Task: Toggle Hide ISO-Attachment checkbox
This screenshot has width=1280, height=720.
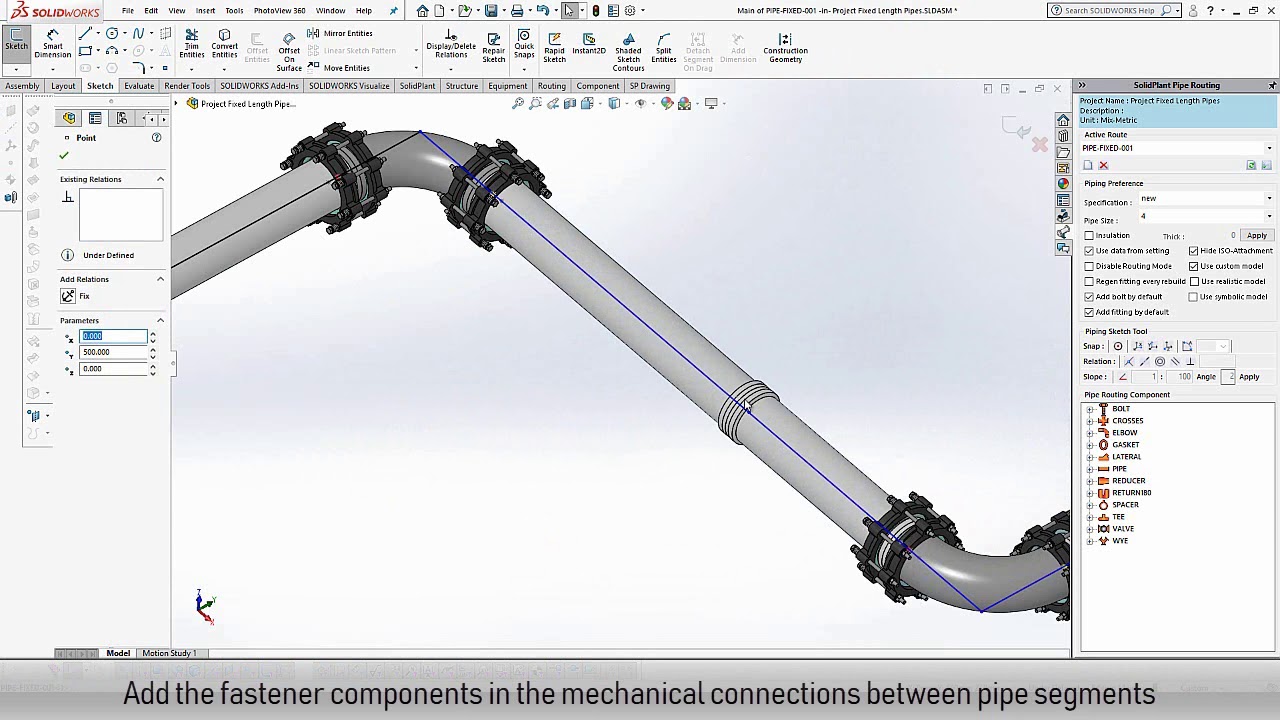Action: click(1193, 251)
